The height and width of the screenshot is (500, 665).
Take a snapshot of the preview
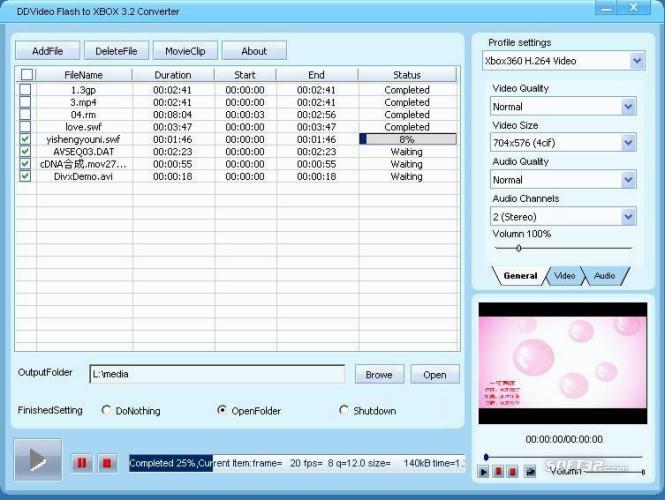coord(530,471)
